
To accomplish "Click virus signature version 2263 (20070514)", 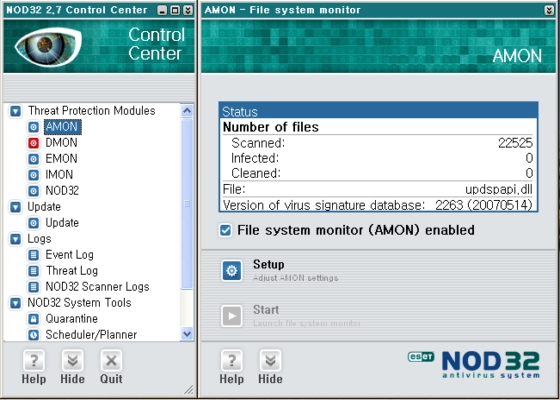I will tap(484, 205).
